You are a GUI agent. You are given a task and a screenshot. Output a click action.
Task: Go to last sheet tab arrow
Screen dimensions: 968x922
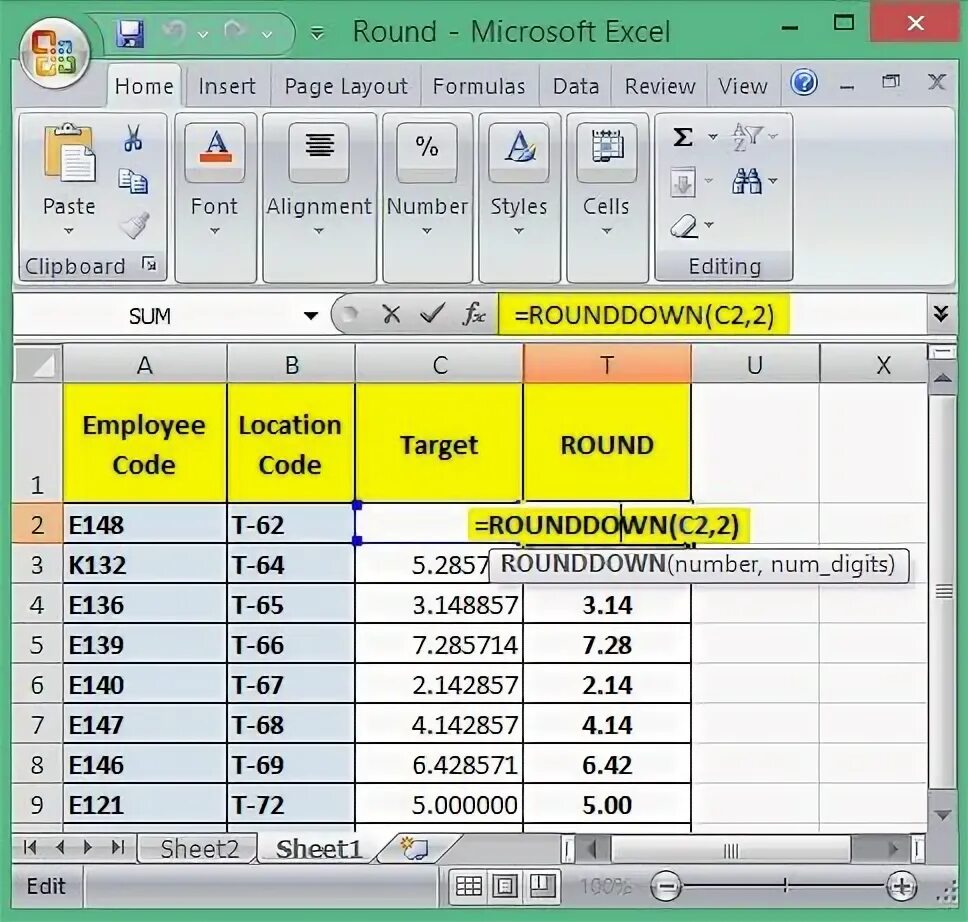coord(118,847)
